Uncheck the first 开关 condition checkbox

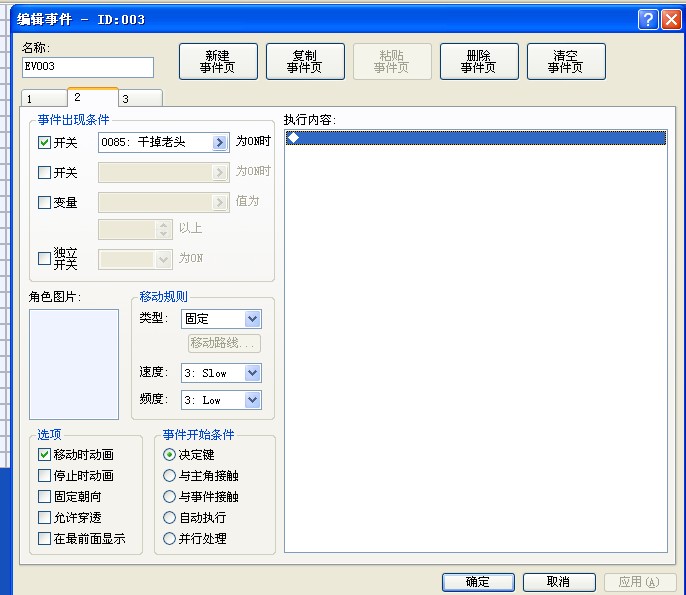tap(44, 143)
